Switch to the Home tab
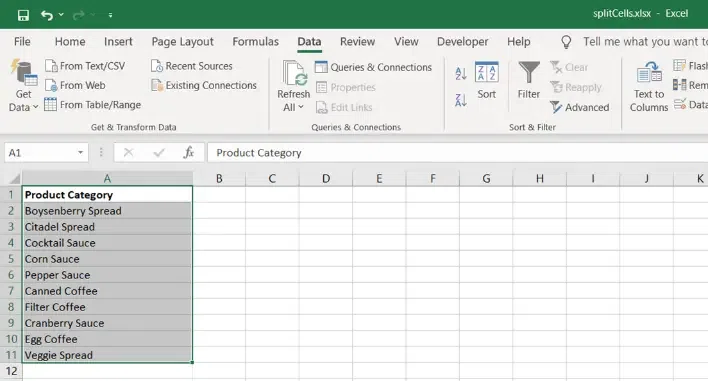 [70, 42]
